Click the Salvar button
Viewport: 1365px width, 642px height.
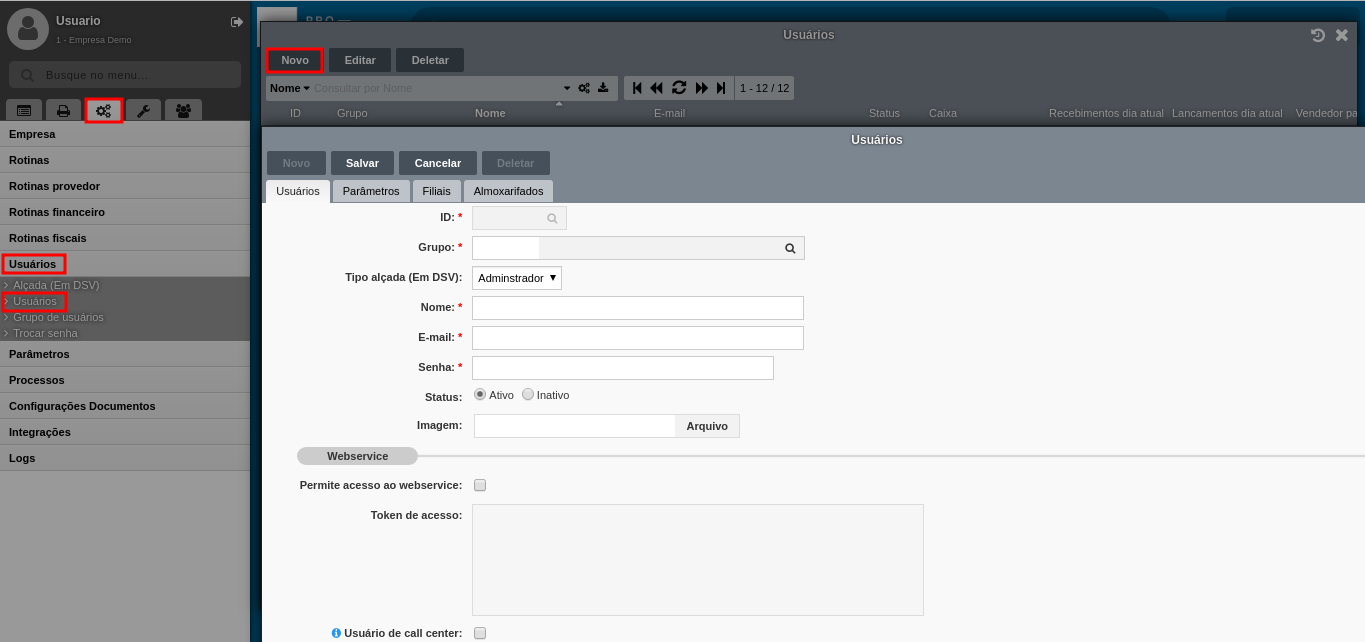362,163
